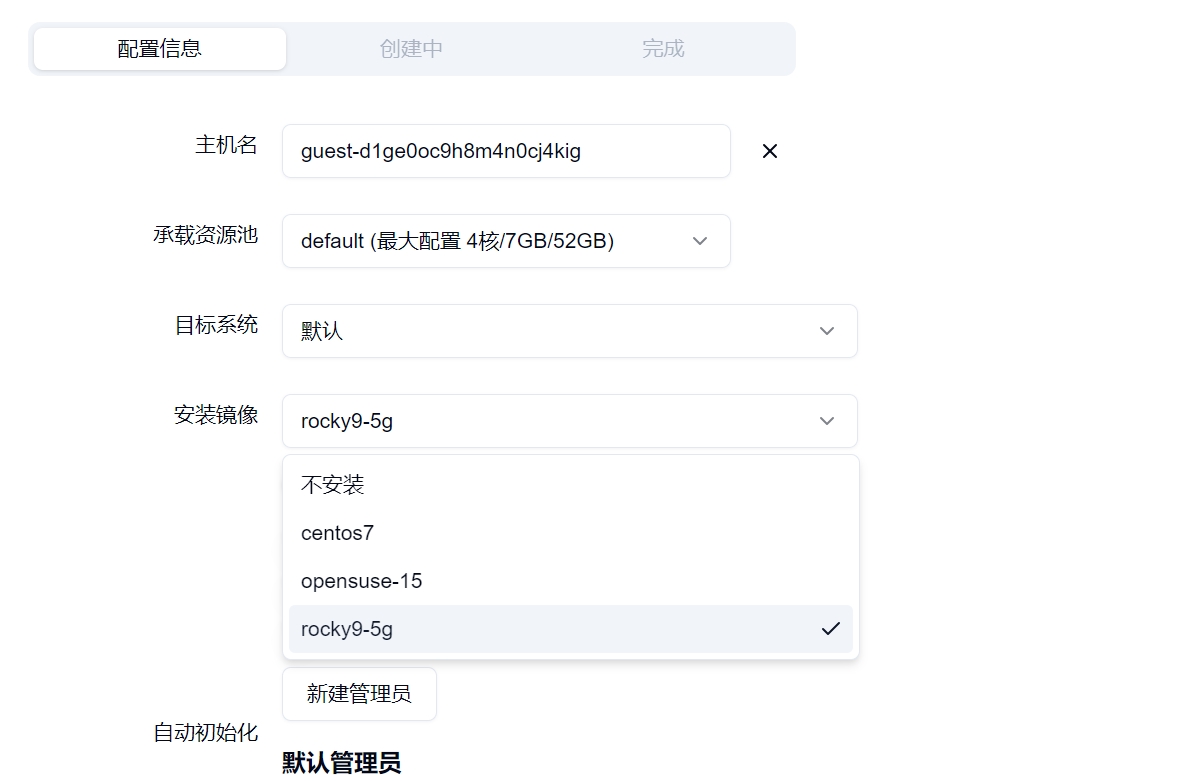Clear the hostname with the X icon

(x=769, y=152)
